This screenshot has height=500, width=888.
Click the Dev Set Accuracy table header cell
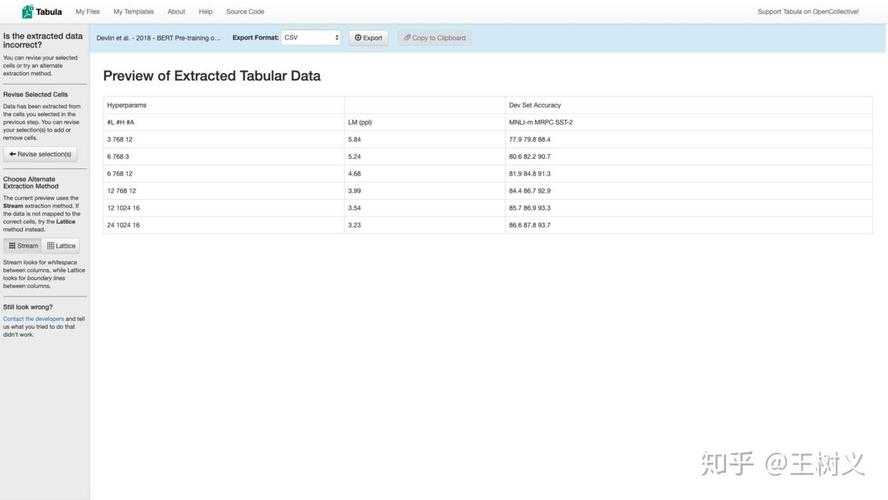535,105
